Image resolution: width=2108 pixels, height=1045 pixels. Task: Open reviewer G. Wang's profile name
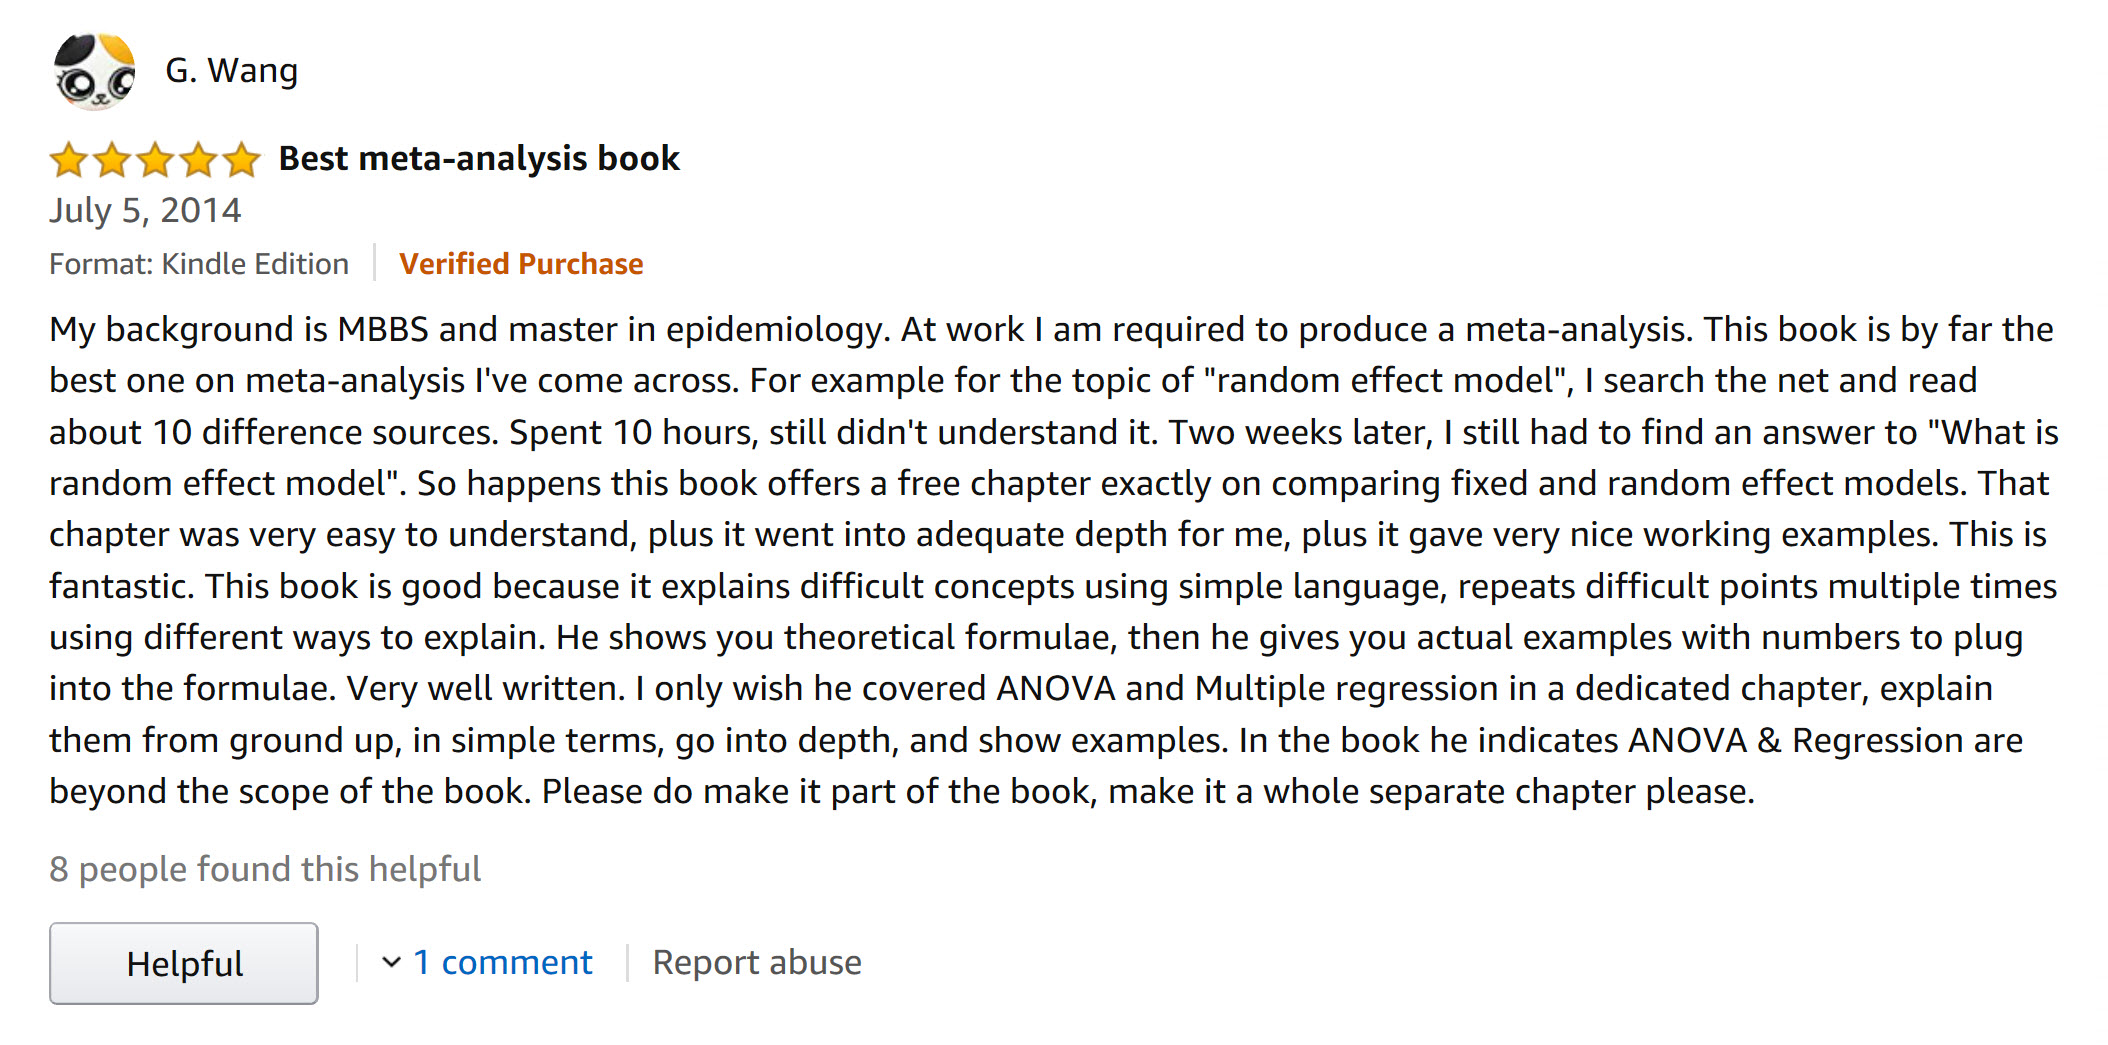[x=231, y=71]
